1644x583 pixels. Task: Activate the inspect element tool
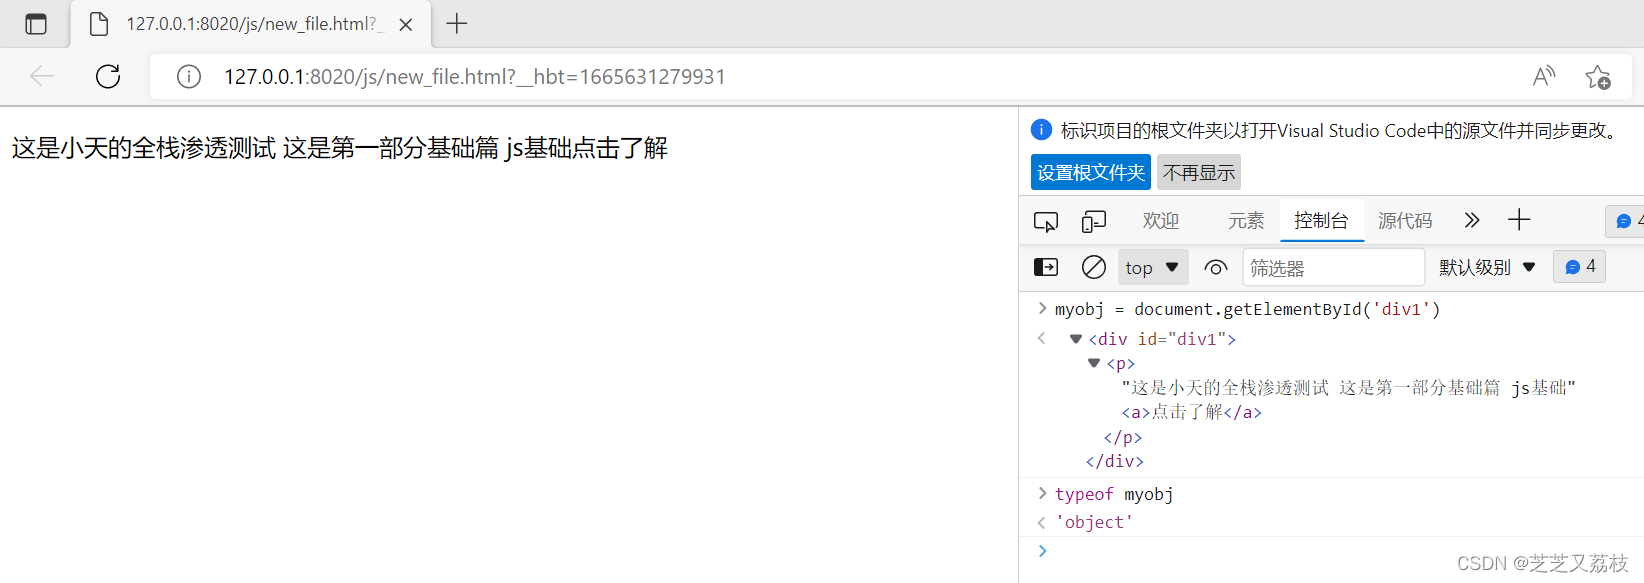(1046, 221)
